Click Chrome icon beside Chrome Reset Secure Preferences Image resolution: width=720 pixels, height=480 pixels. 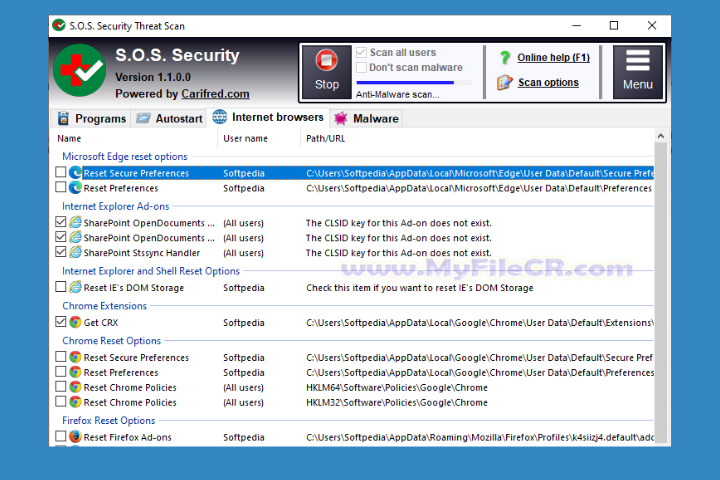(75, 357)
